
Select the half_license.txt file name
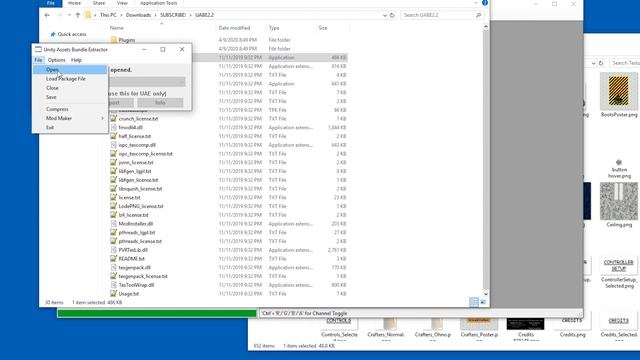[135, 136]
